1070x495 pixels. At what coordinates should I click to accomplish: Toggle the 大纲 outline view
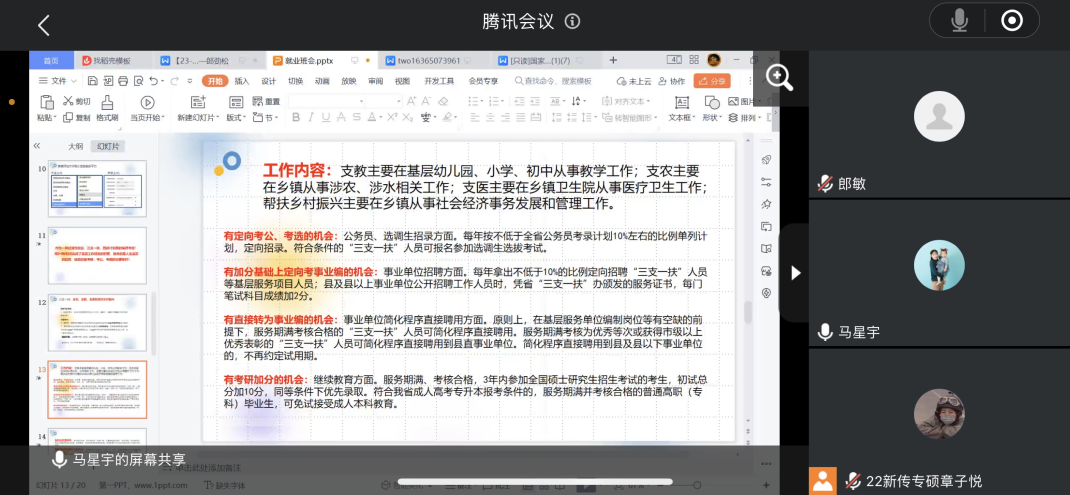pos(74,146)
